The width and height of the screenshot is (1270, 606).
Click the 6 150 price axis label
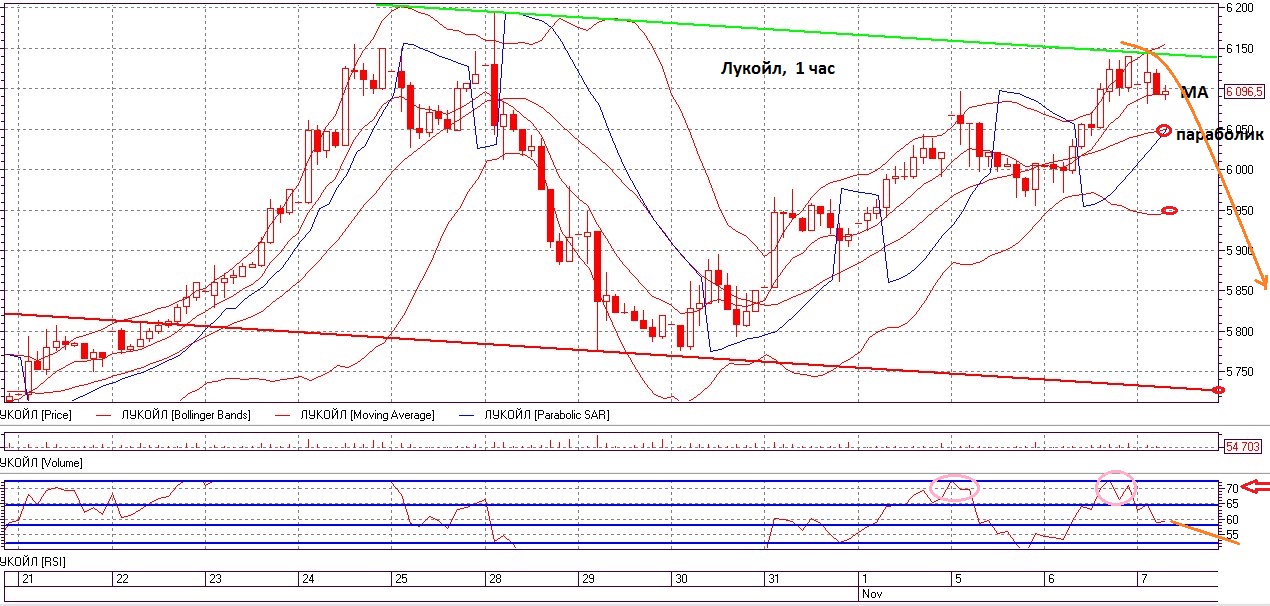[x=1239, y=49]
